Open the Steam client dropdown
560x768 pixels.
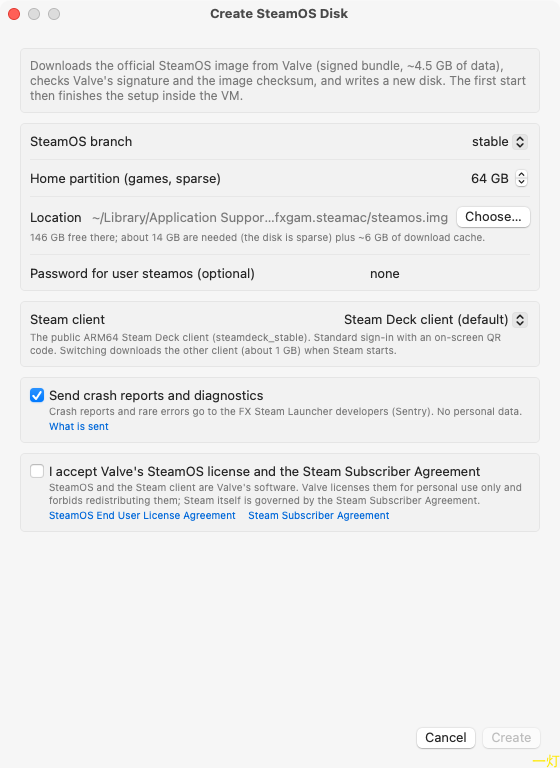436,320
